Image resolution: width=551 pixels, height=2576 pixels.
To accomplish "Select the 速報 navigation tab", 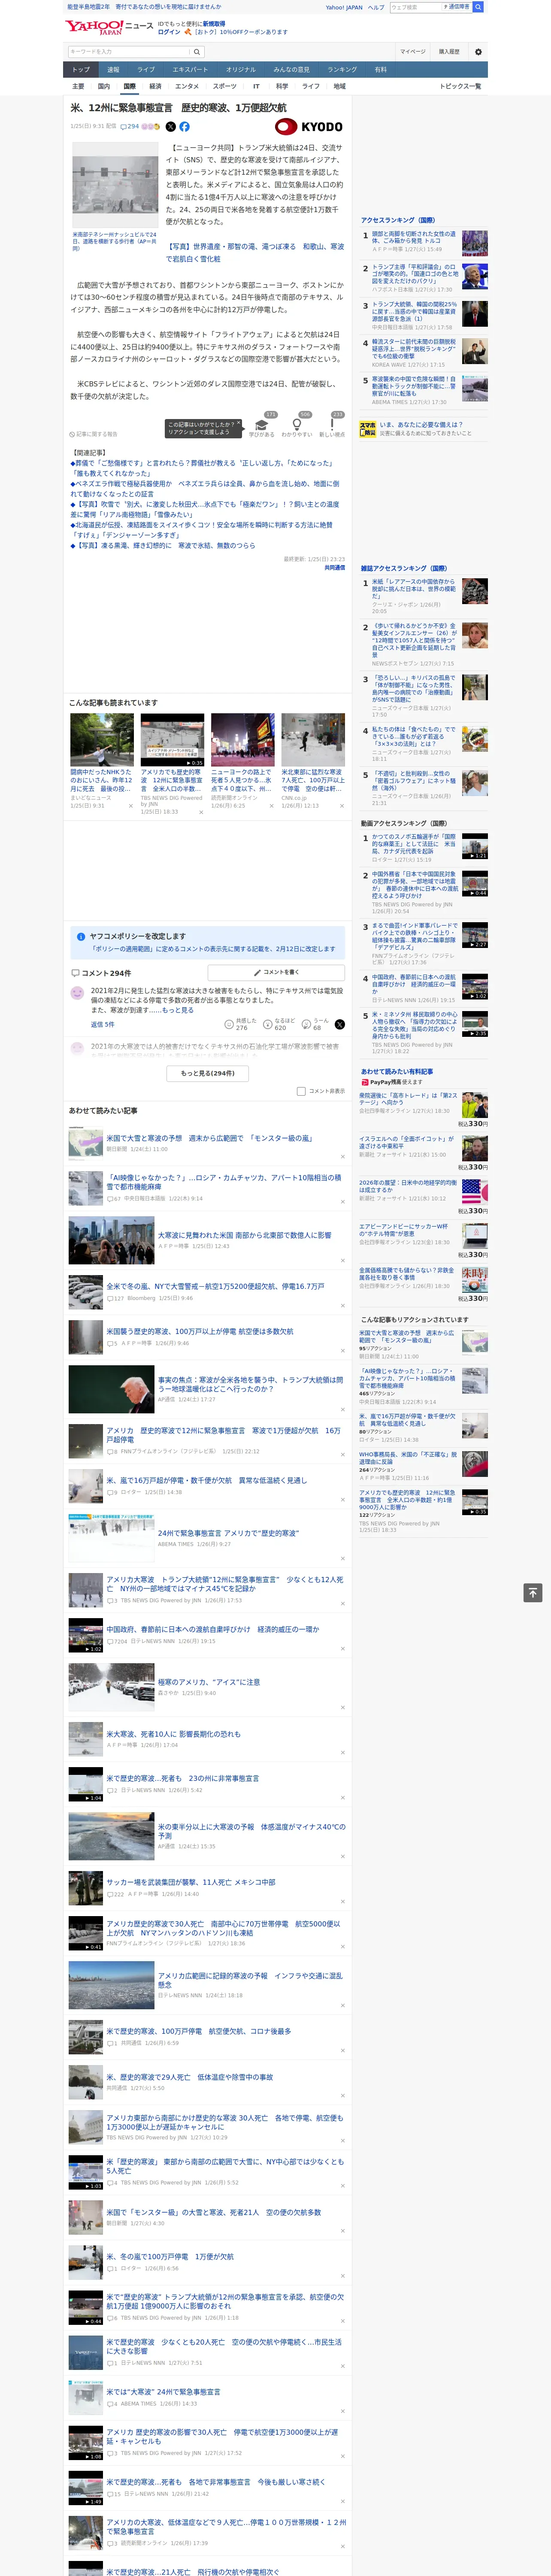I will pos(113,69).
